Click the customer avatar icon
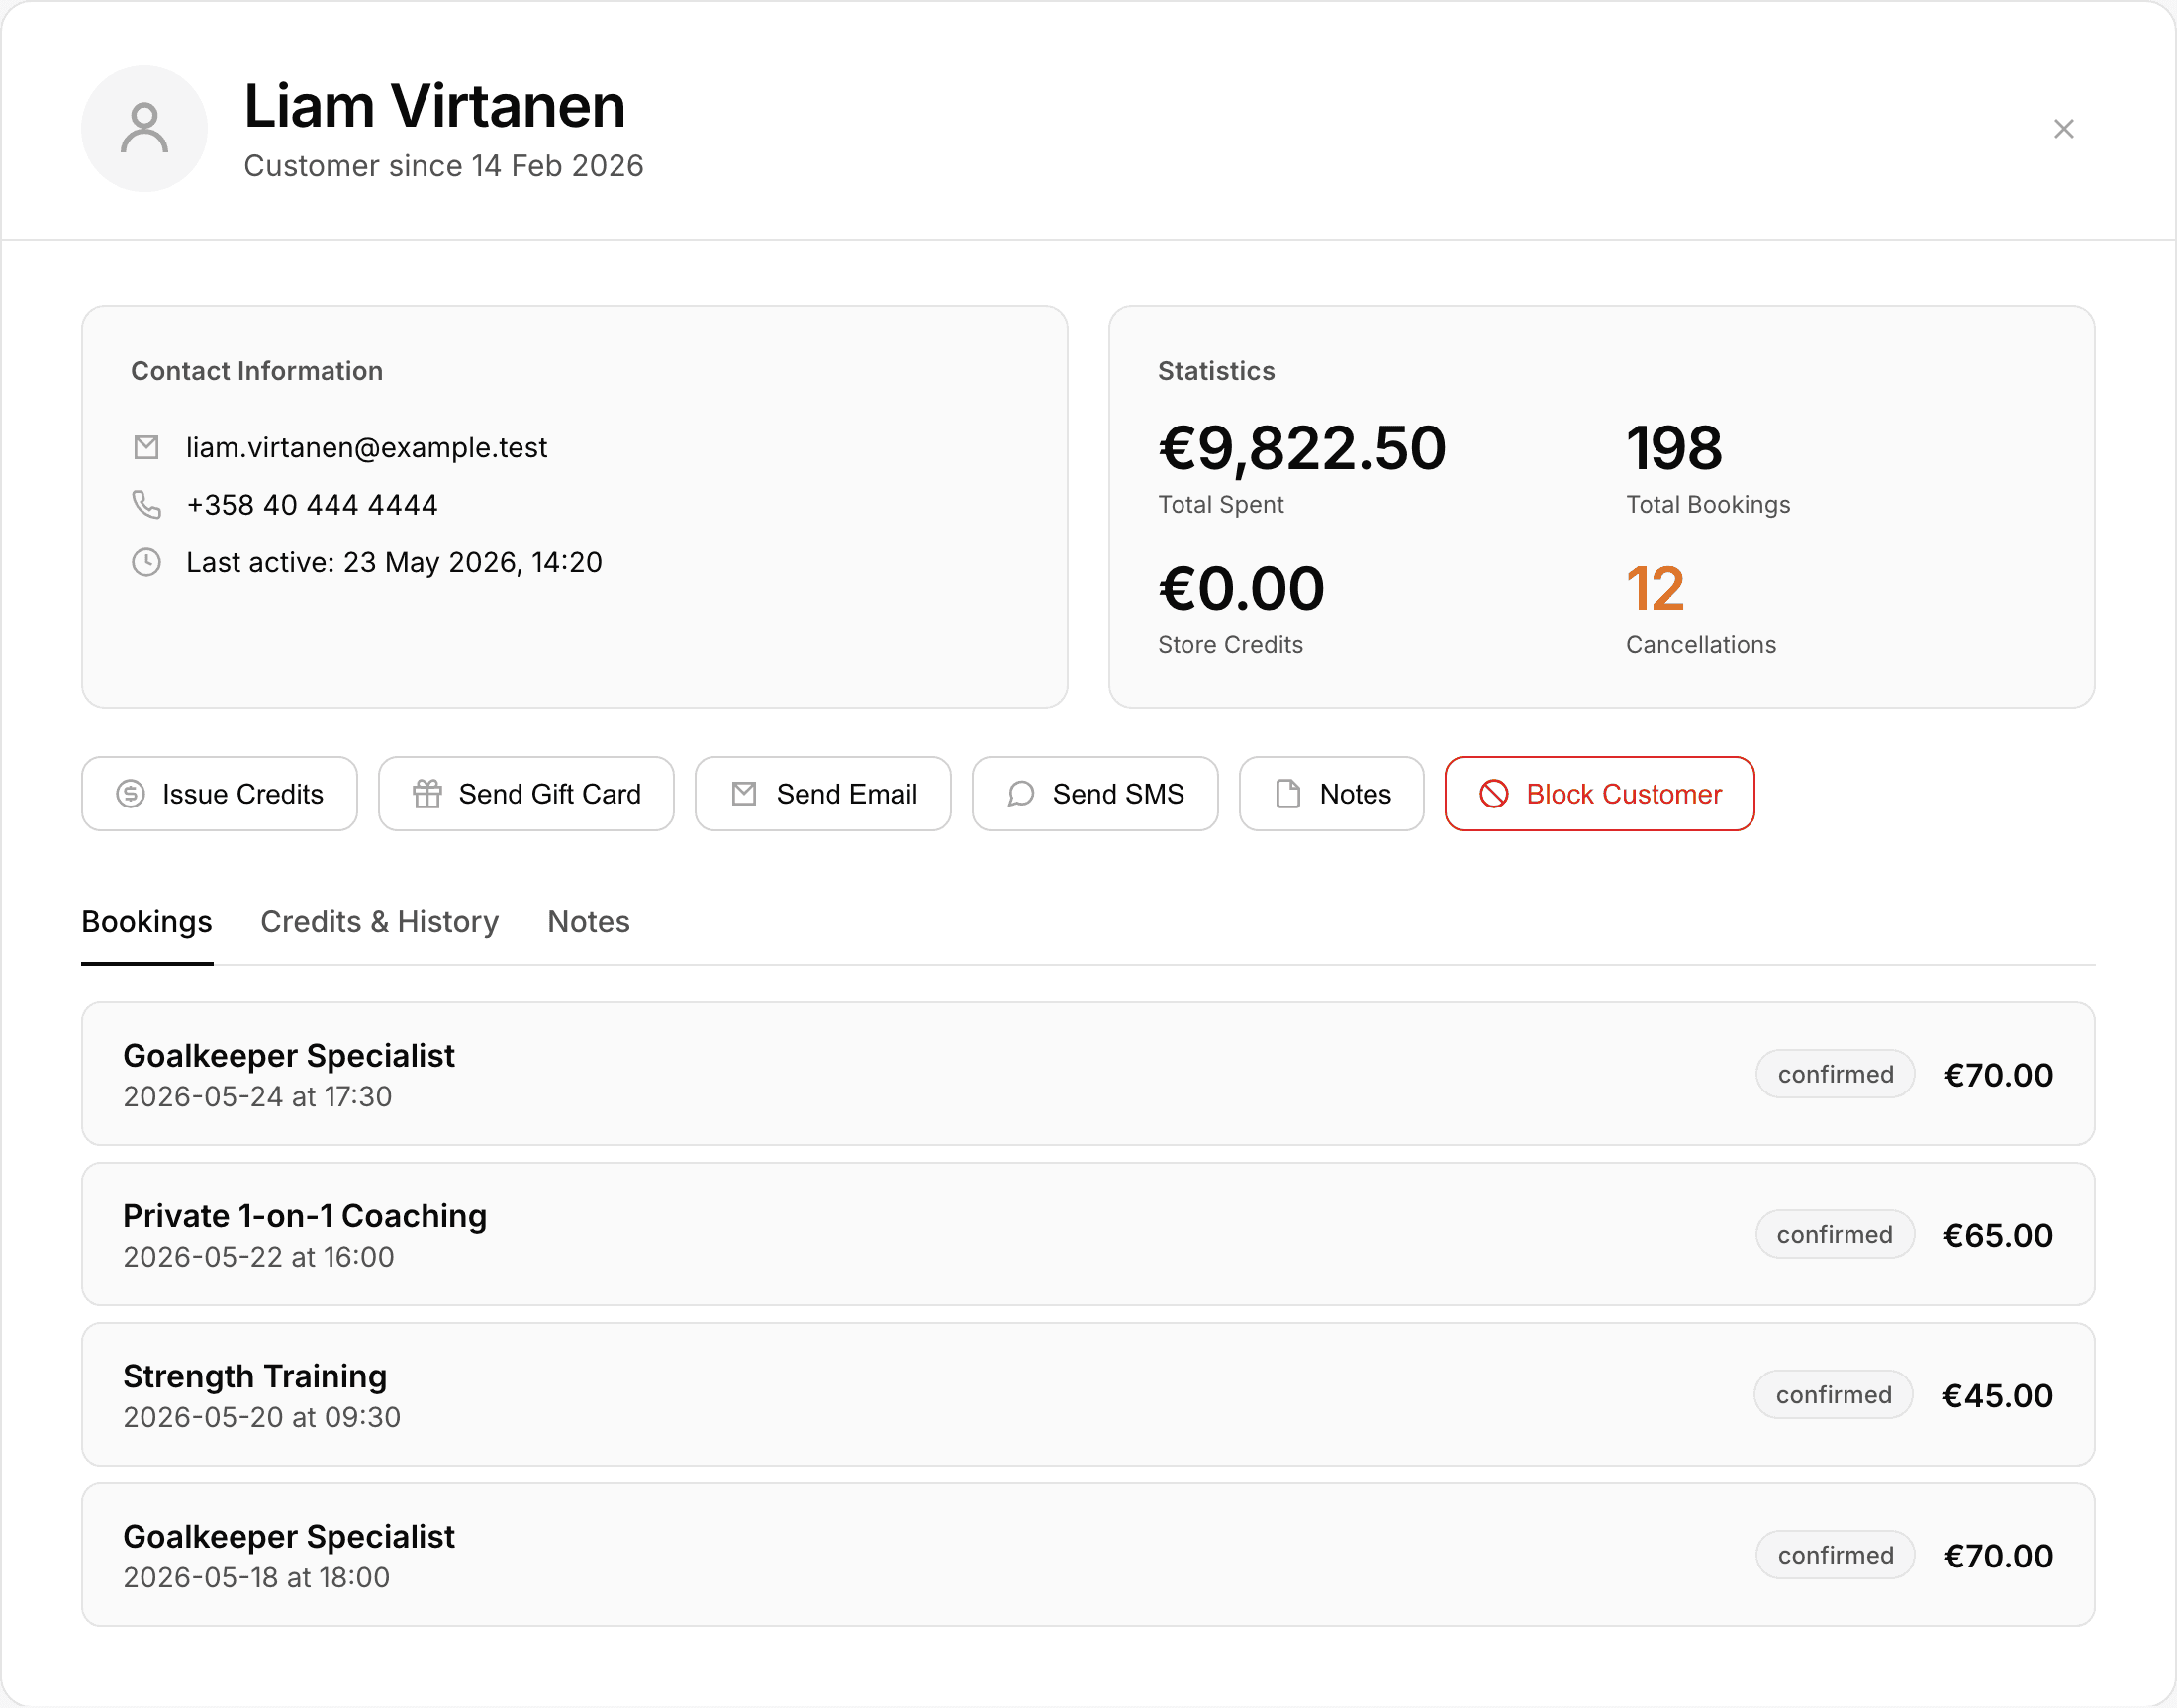The height and width of the screenshot is (1708, 2177). [144, 129]
